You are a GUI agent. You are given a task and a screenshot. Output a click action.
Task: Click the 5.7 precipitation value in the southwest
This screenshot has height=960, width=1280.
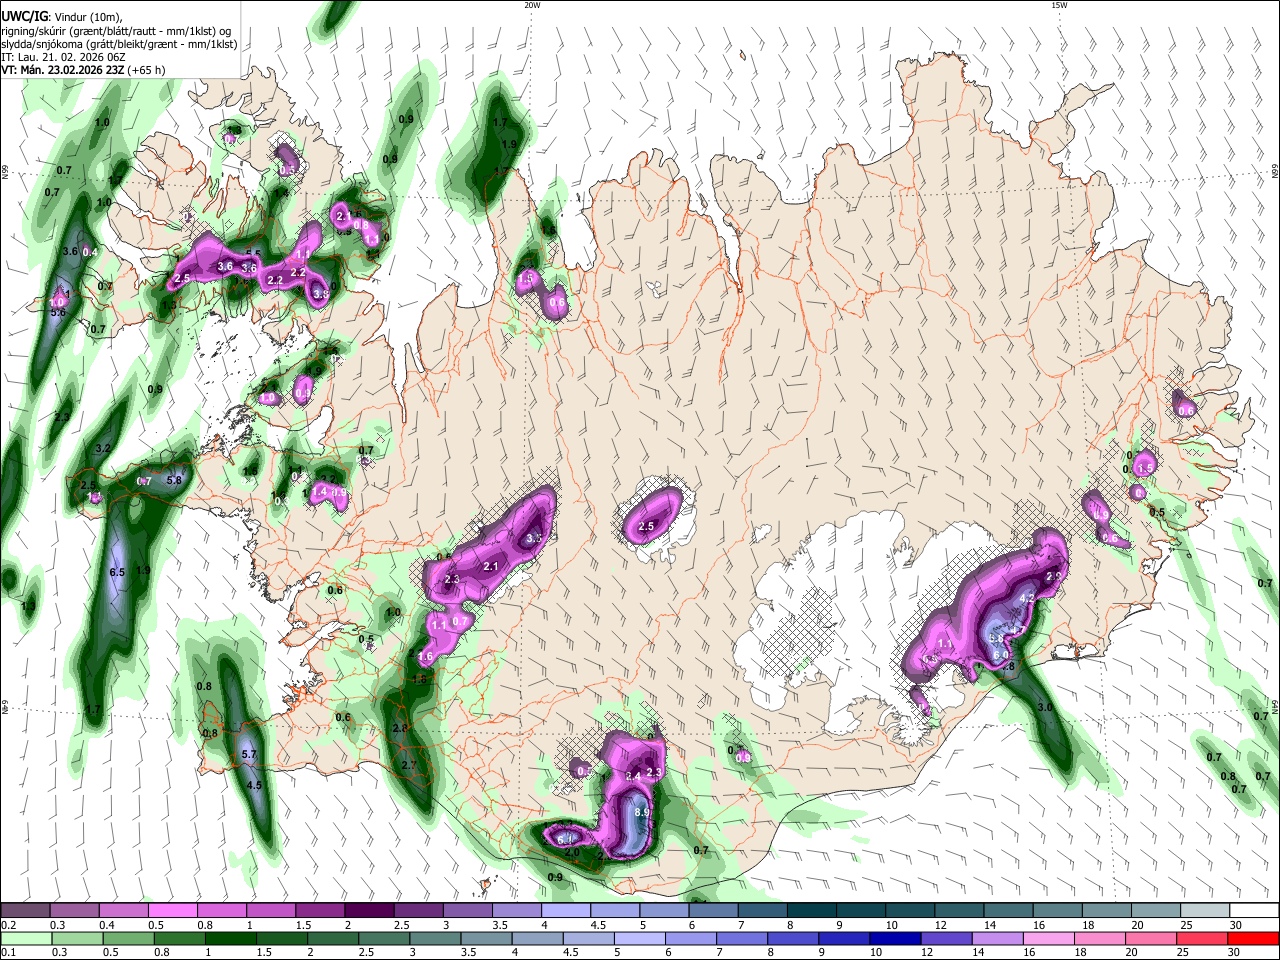(250, 754)
